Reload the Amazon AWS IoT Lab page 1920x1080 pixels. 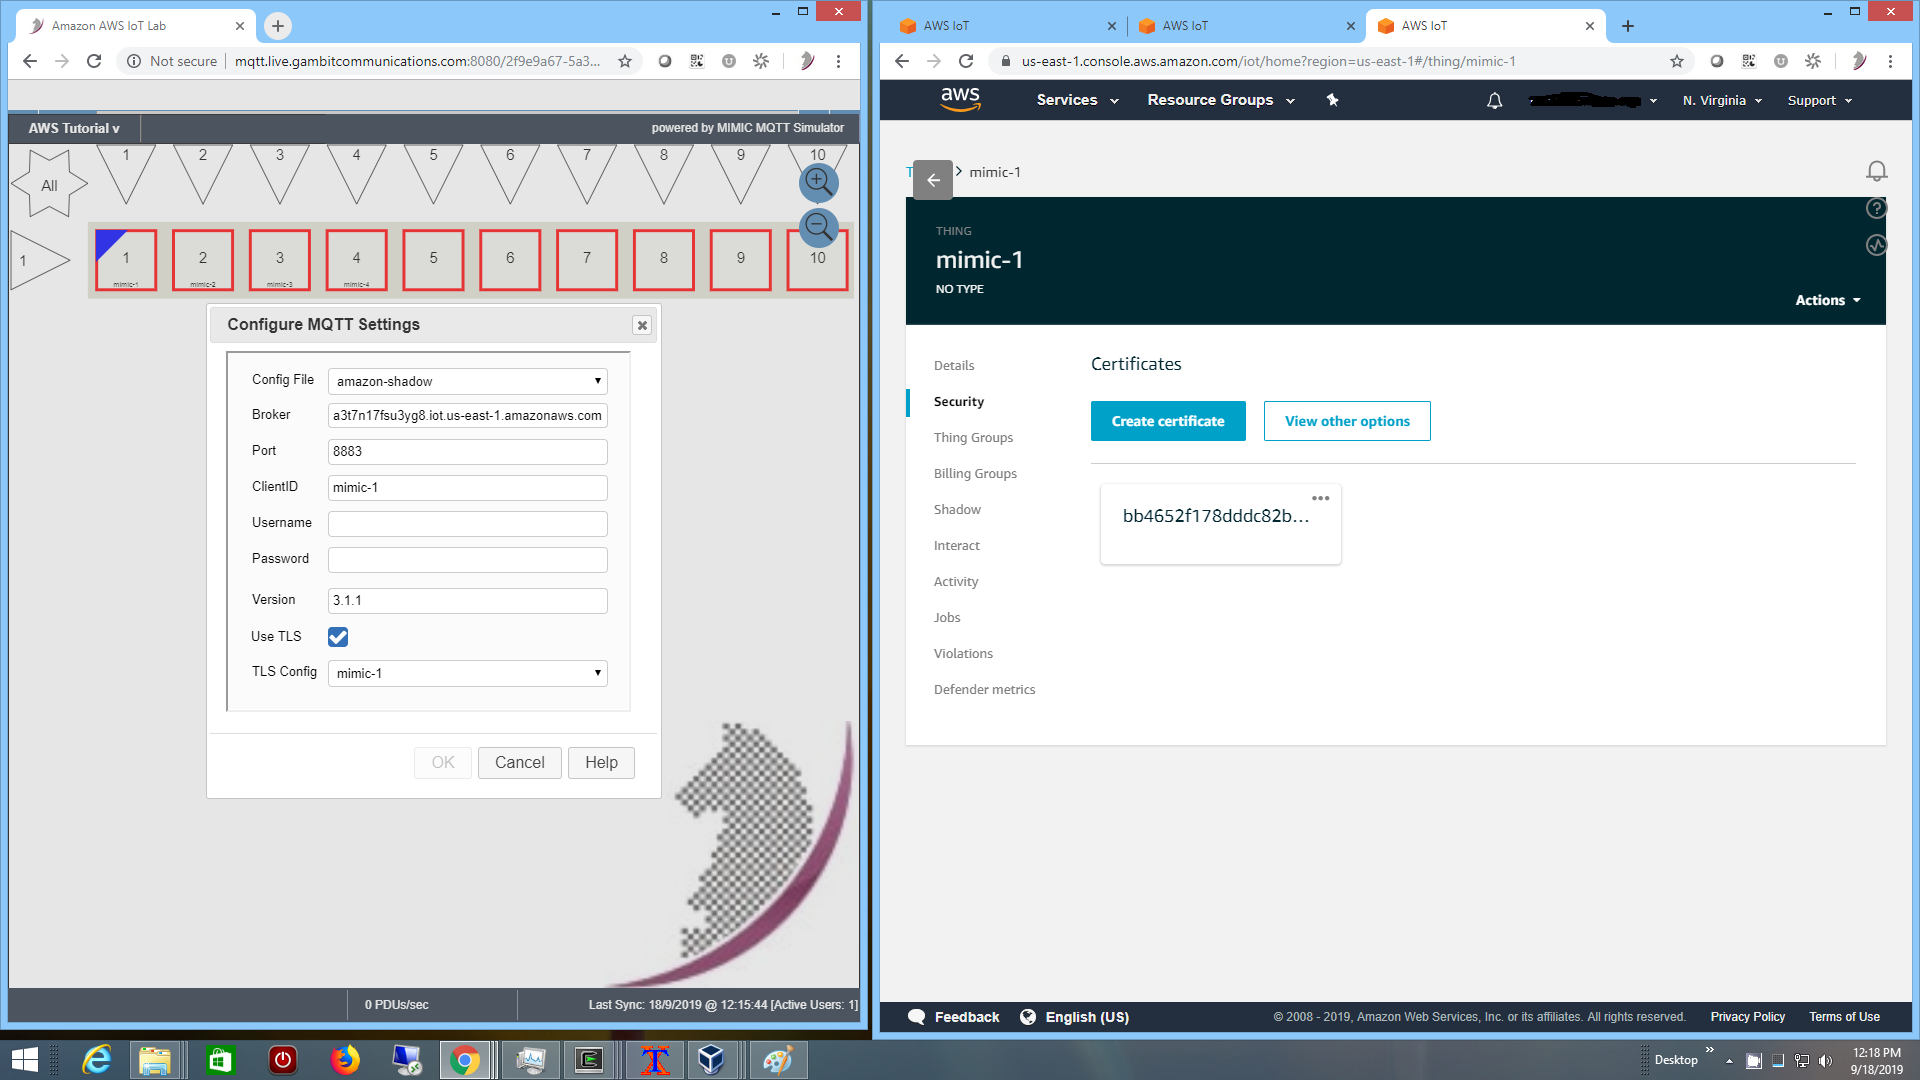click(x=94, y=61)
